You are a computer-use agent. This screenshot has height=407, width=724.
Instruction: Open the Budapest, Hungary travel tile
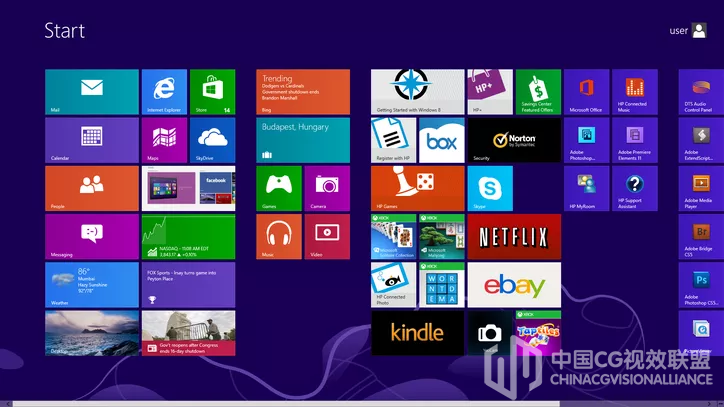pos(303,140)
